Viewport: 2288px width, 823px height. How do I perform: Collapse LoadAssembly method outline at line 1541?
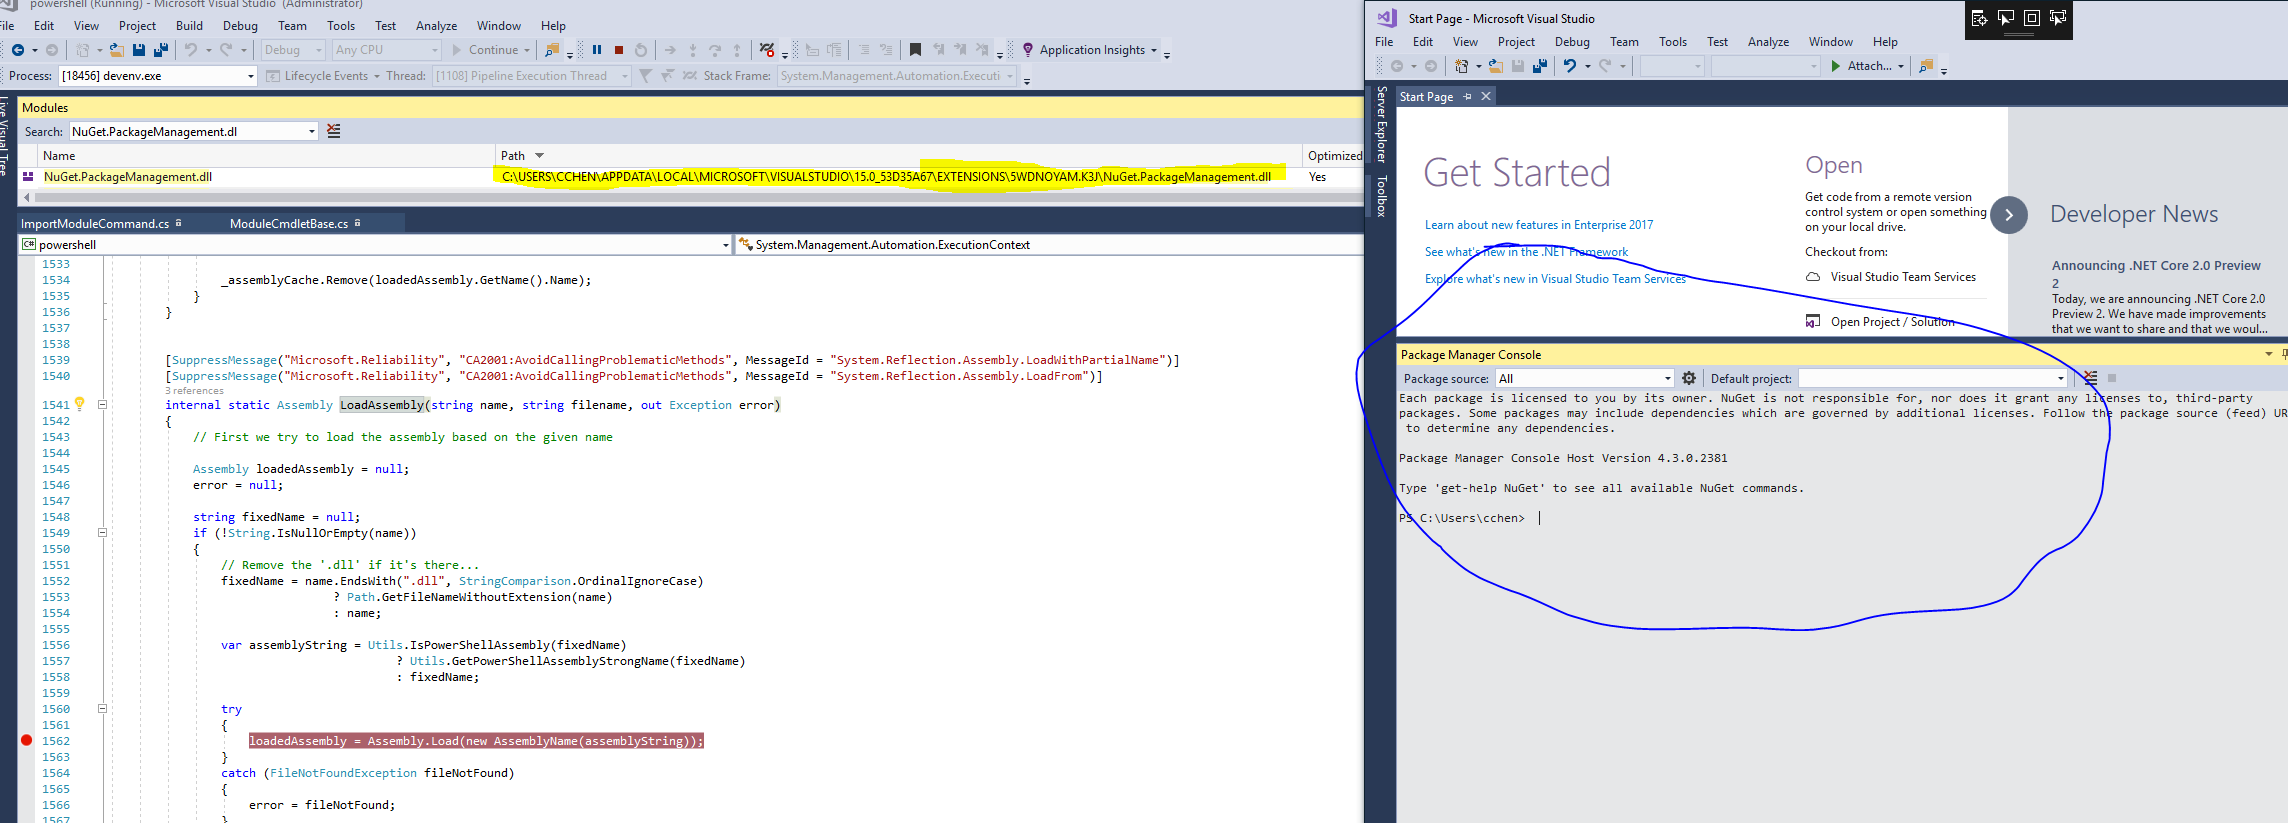(x=102, y=405)
